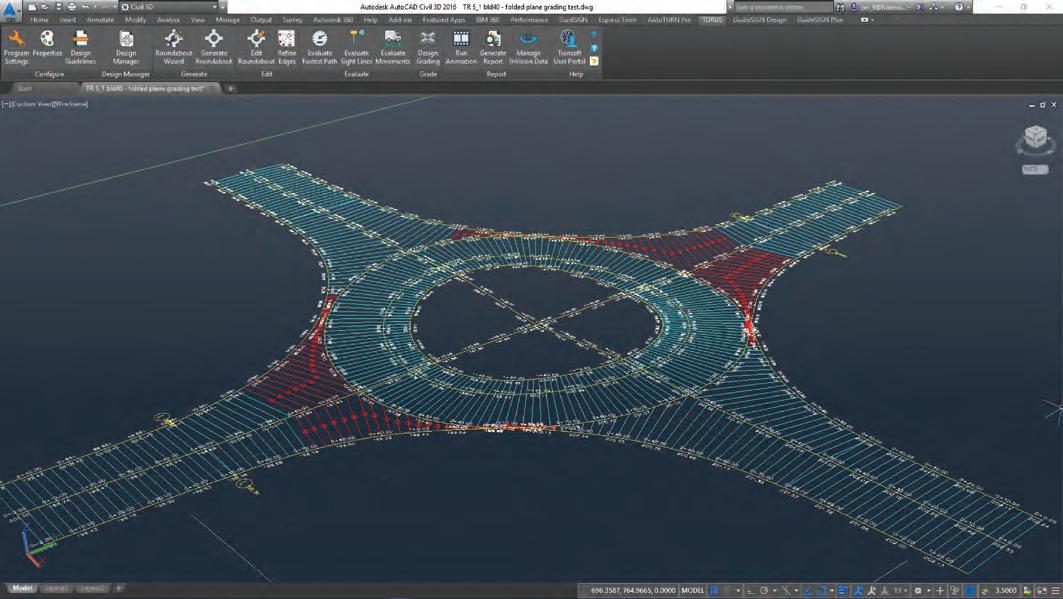This screenshot has width=1063, height=599.
Task: Click Undo in quick access toolbar
Action: pos(86,7)
